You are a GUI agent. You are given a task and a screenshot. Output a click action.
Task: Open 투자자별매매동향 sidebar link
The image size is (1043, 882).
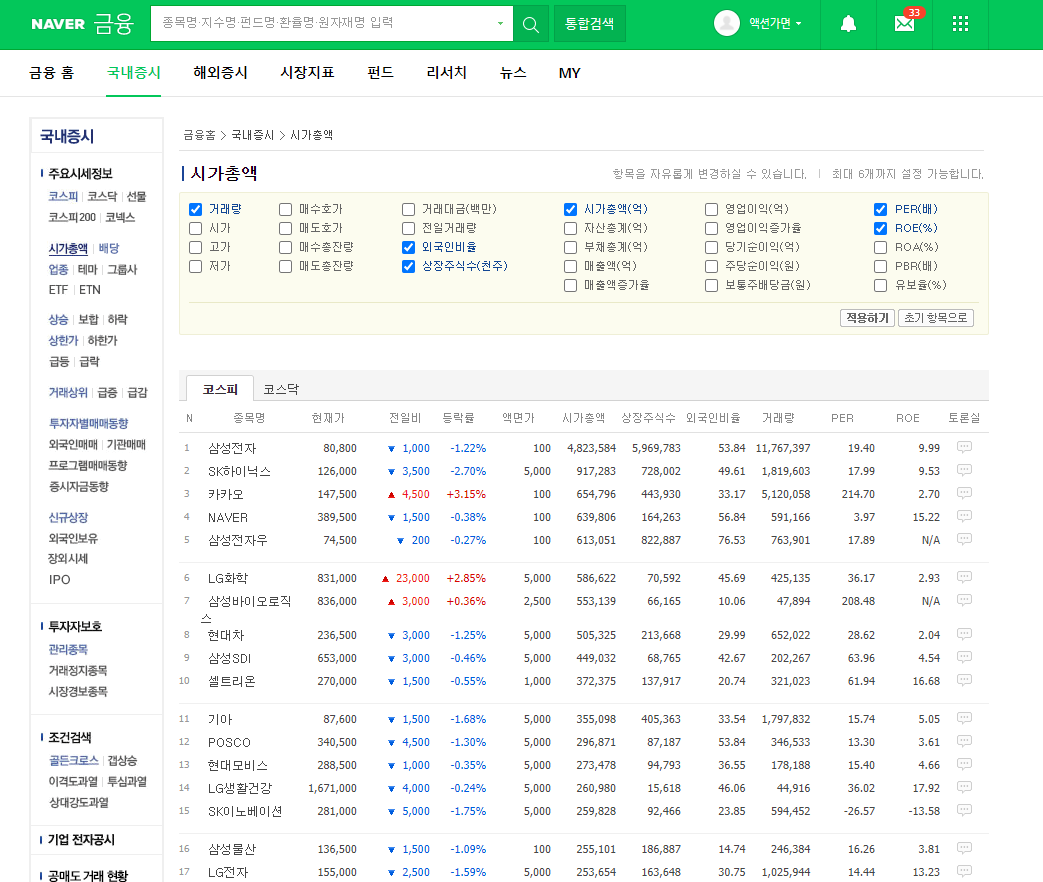(88, 423)
